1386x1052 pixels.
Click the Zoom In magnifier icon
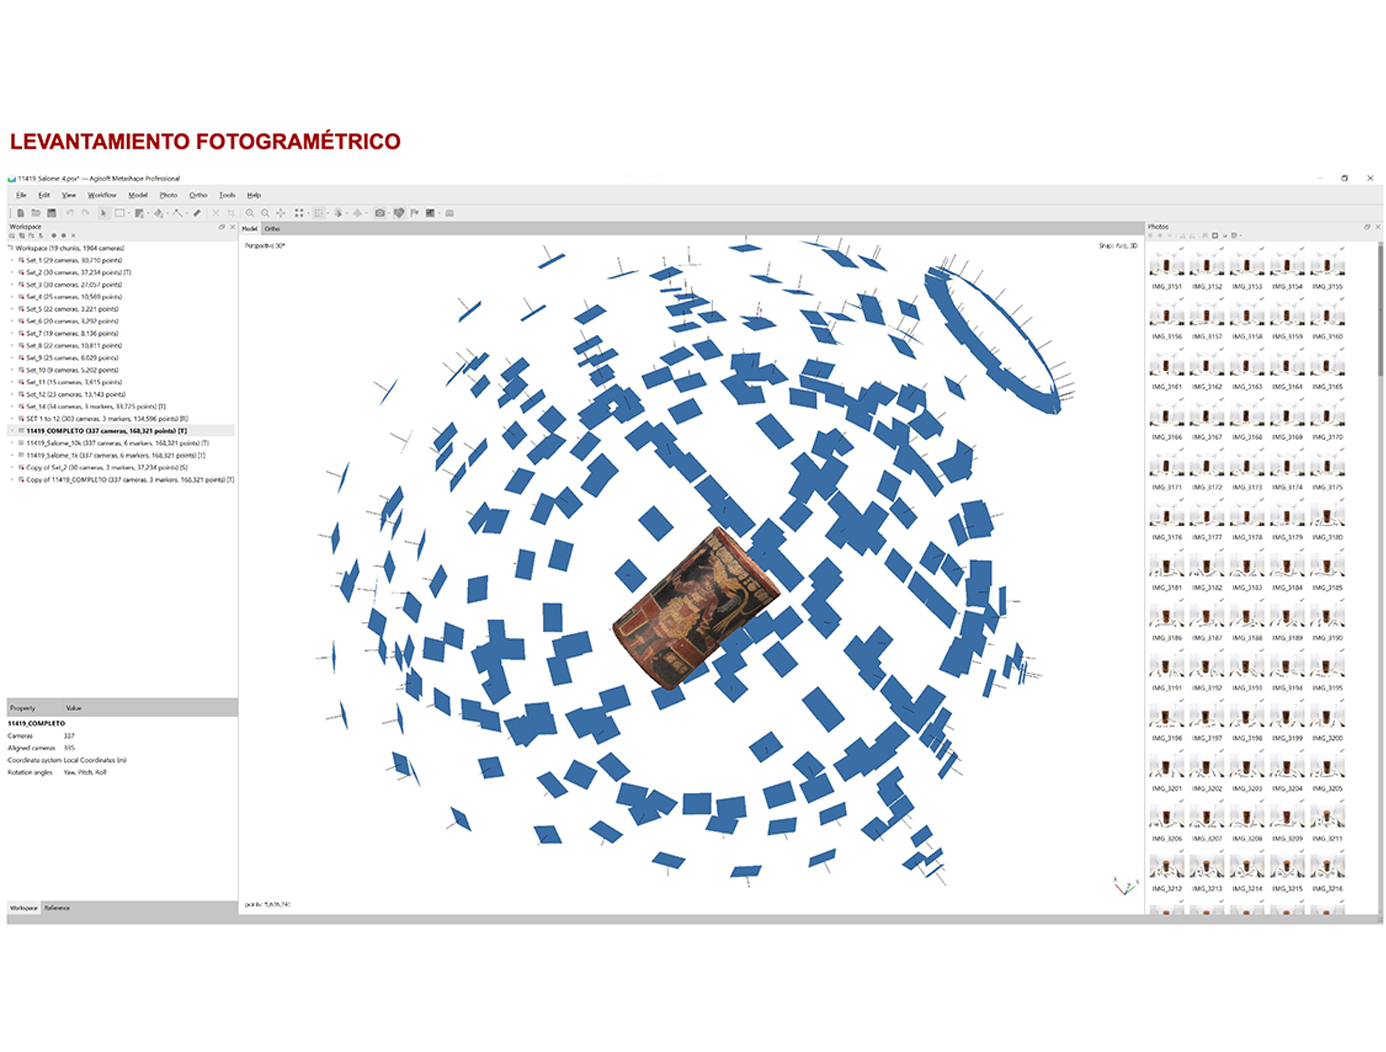(250, 213)
